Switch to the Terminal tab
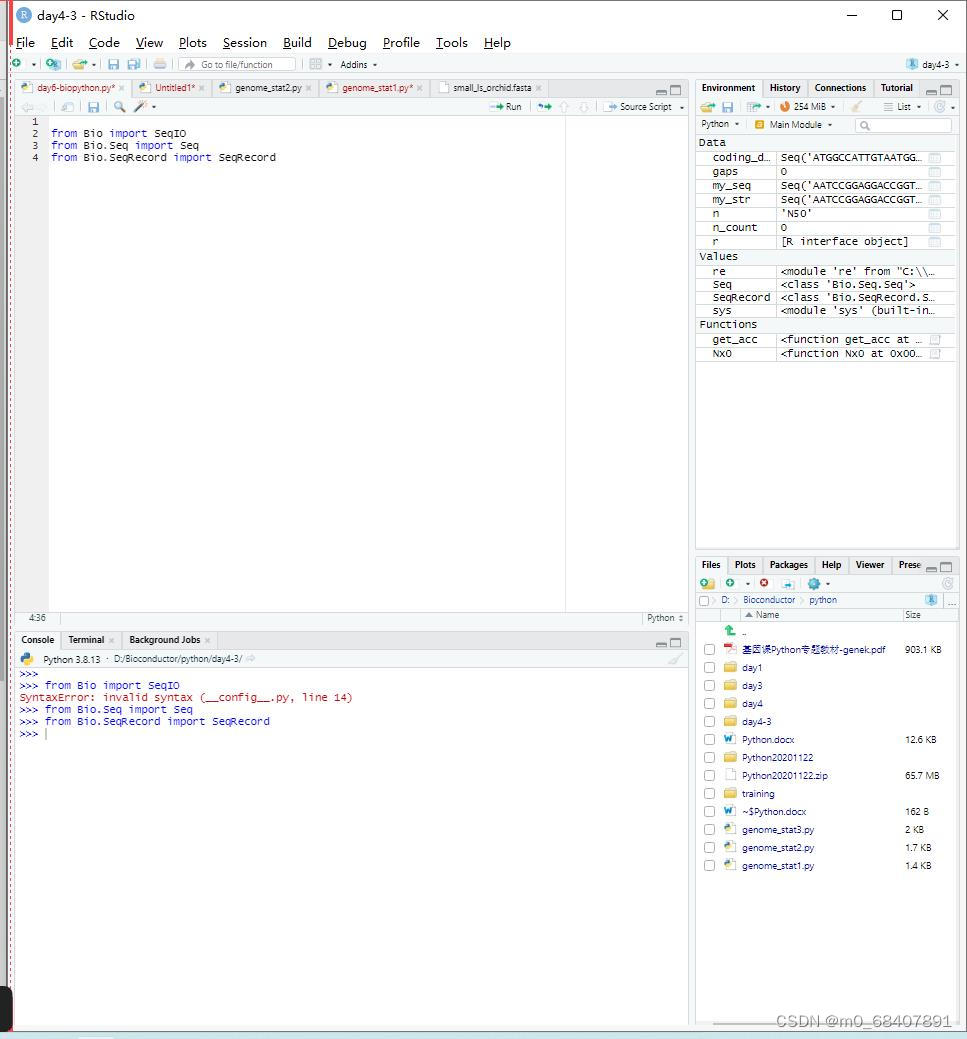 coord(86,639)
